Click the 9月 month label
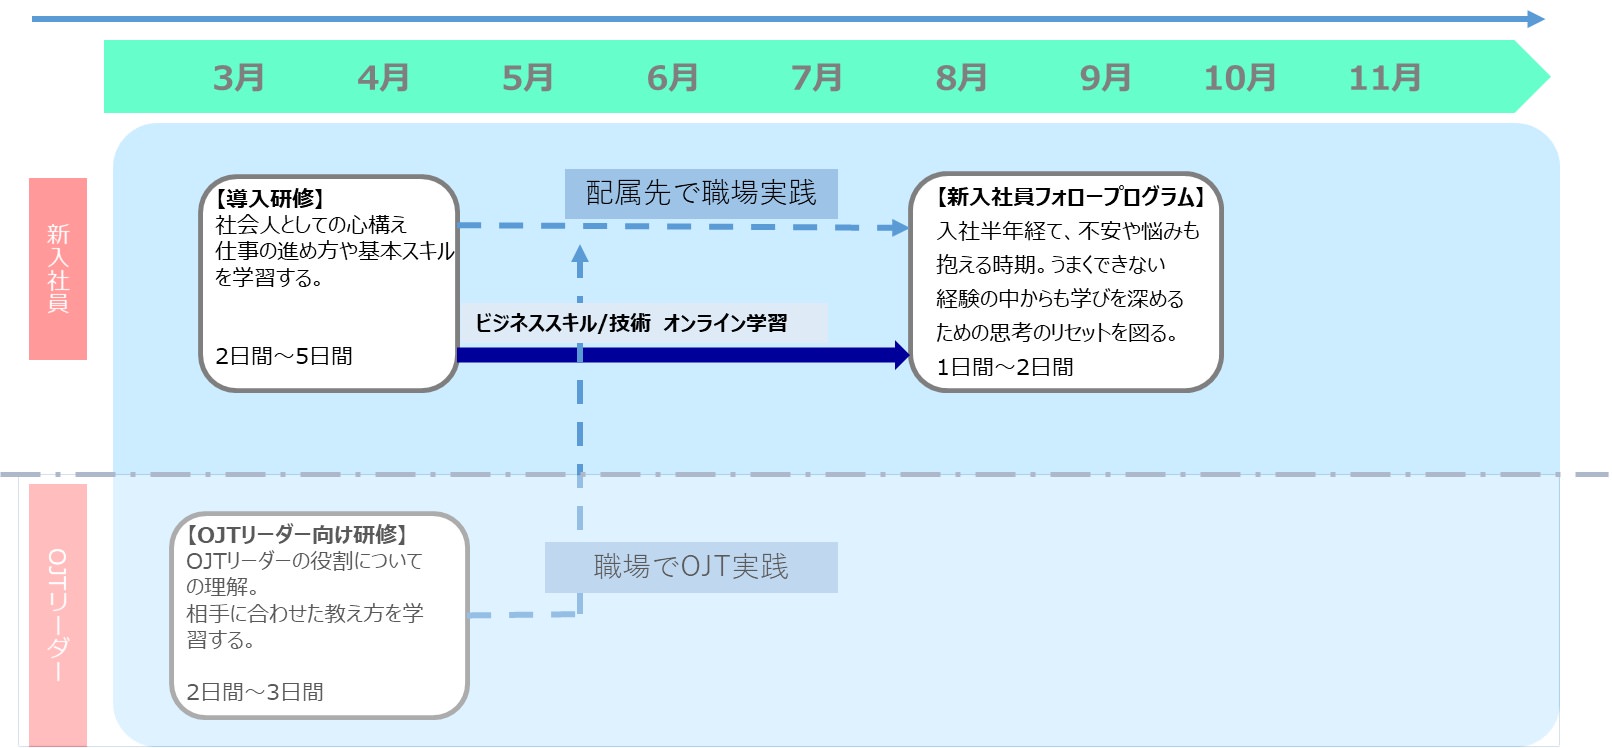The width and height of the screenshot is (1612, 748). 1105,78
